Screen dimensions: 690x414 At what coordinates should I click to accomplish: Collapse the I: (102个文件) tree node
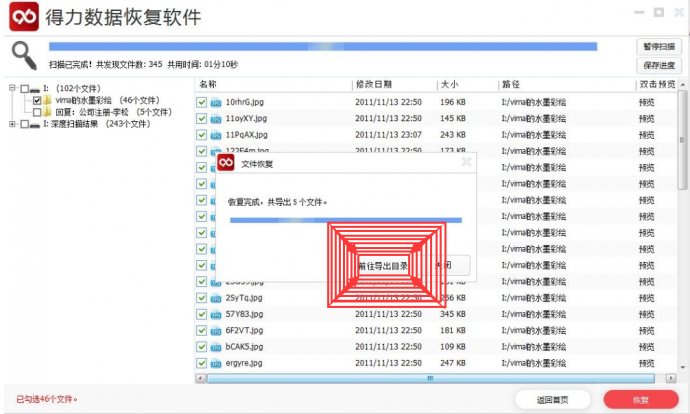[x=12, y=88]
